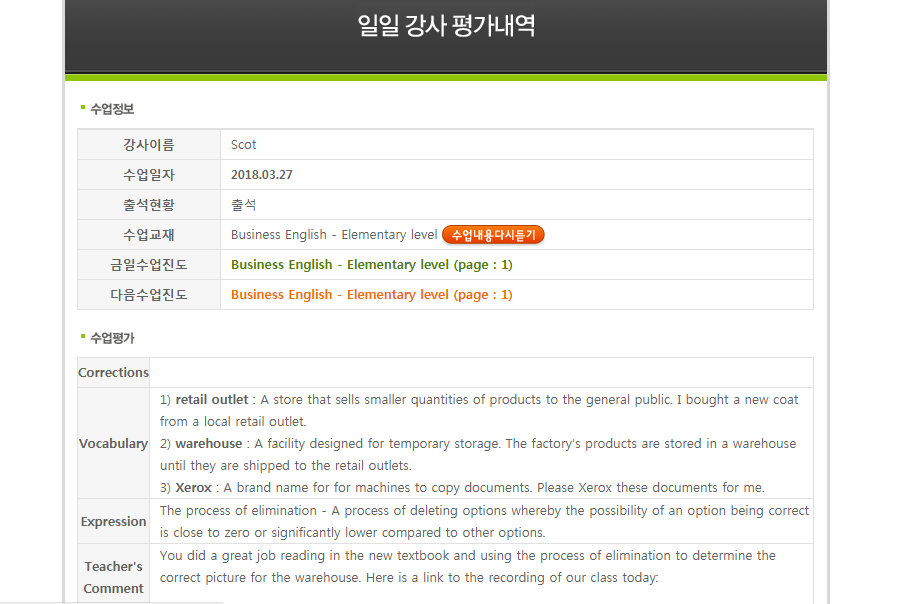Click the Vocabulary row label

pos(113,443)
